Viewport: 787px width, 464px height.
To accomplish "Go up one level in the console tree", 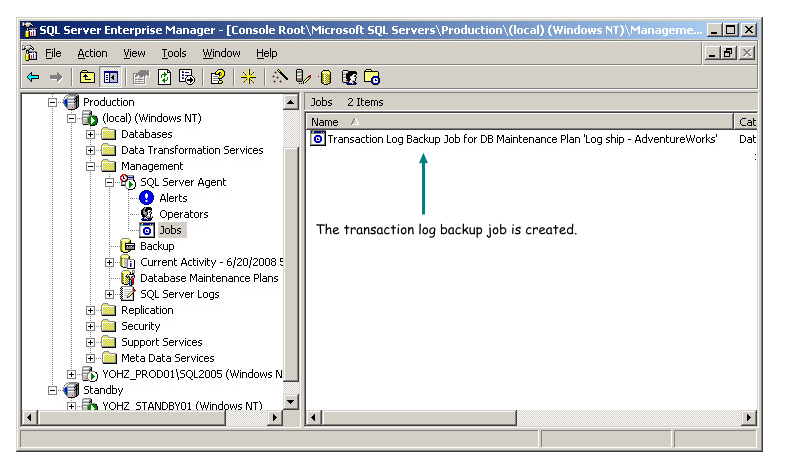I will 87,77.
